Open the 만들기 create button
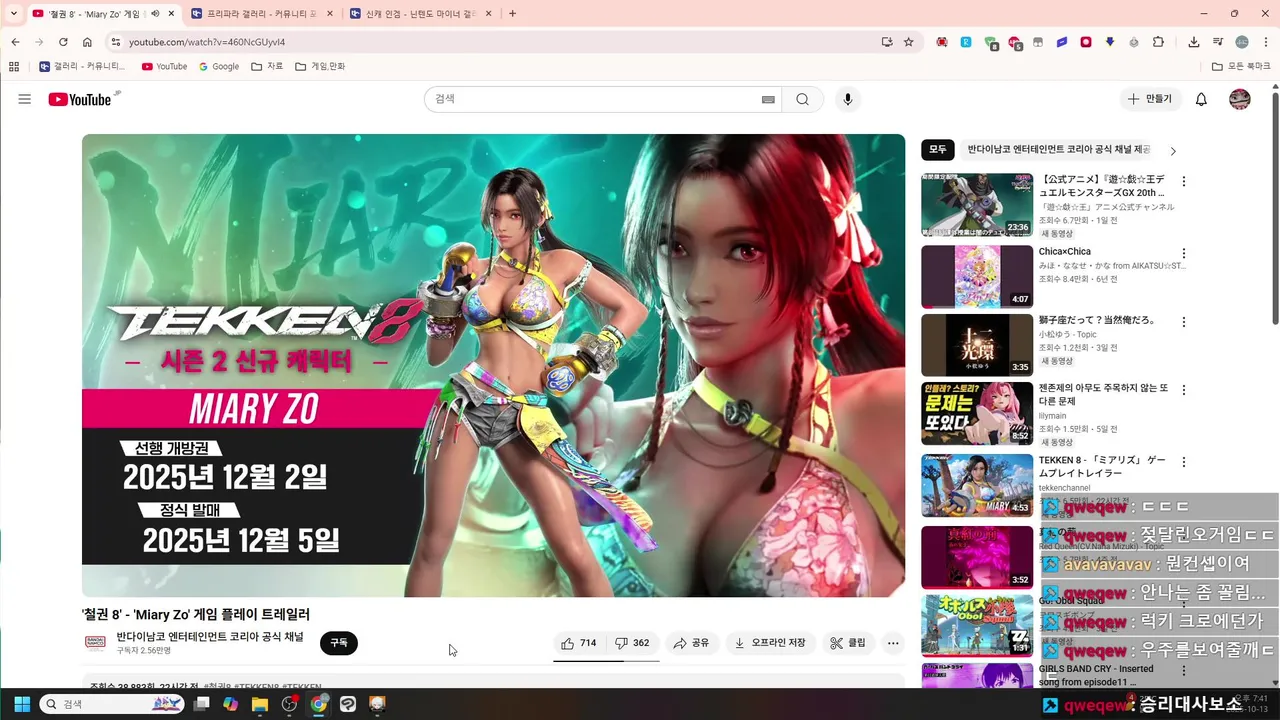The image size is (1280, 720). 1149,99
